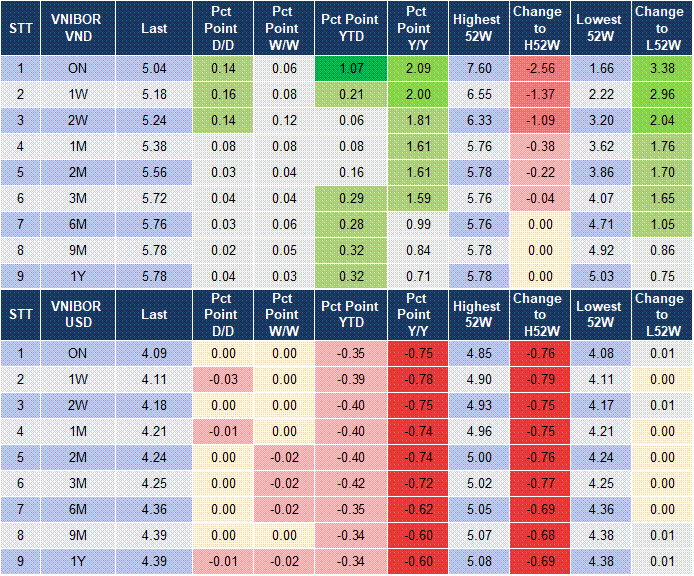Click the USD overnight Last value 4.09
The image size is (694, 576).
(154, 352)
